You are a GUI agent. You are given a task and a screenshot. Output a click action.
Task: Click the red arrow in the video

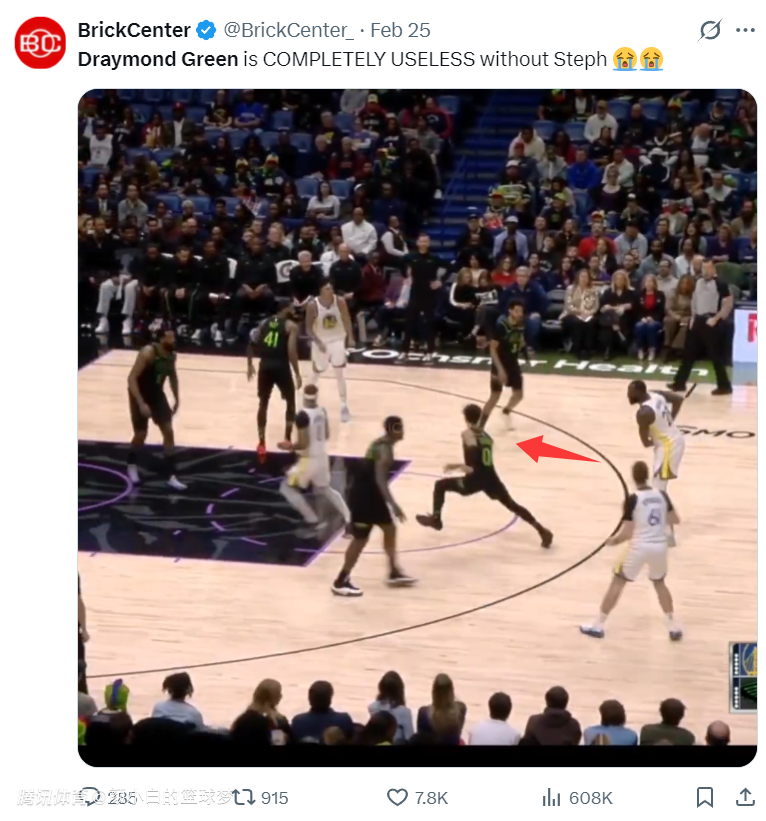coord(557,449)
